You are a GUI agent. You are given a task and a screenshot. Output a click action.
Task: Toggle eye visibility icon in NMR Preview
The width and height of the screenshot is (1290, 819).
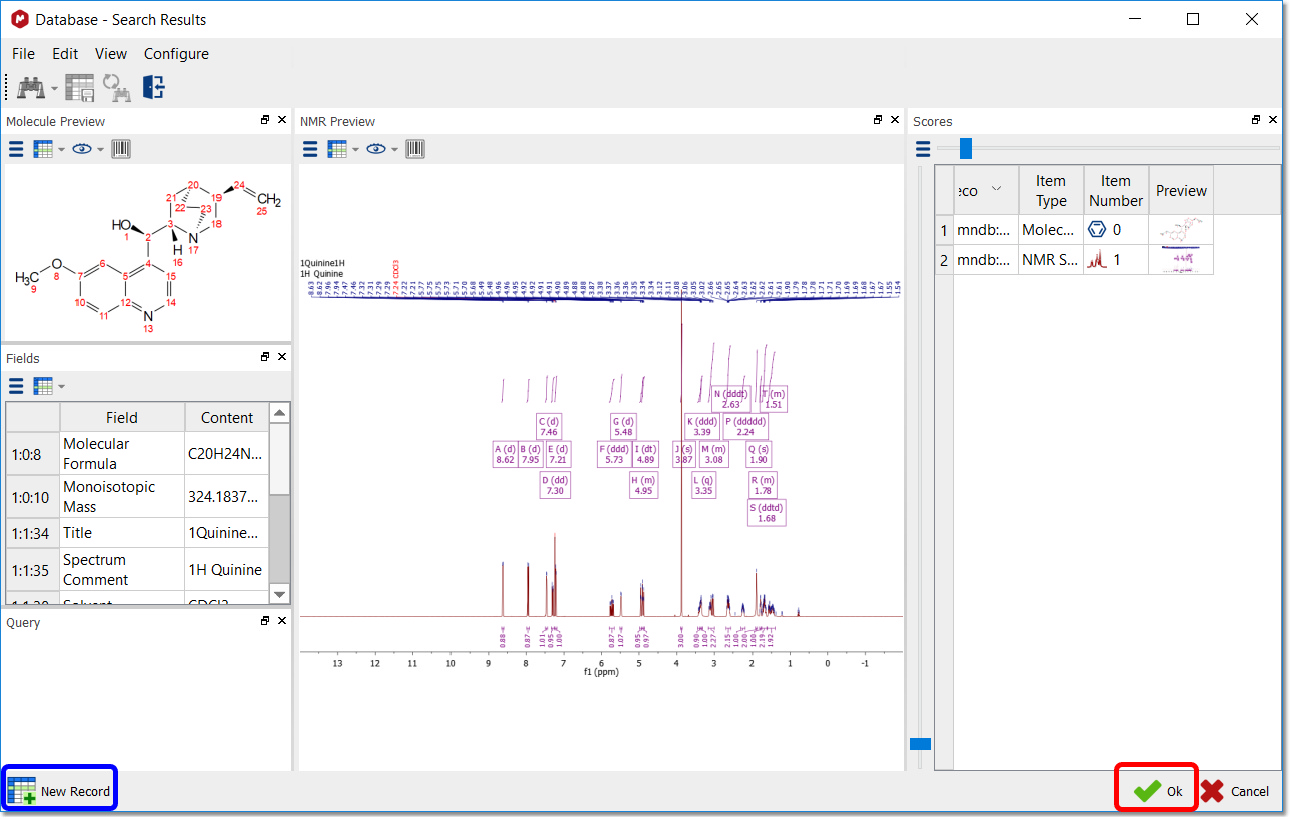pos(375,149)
